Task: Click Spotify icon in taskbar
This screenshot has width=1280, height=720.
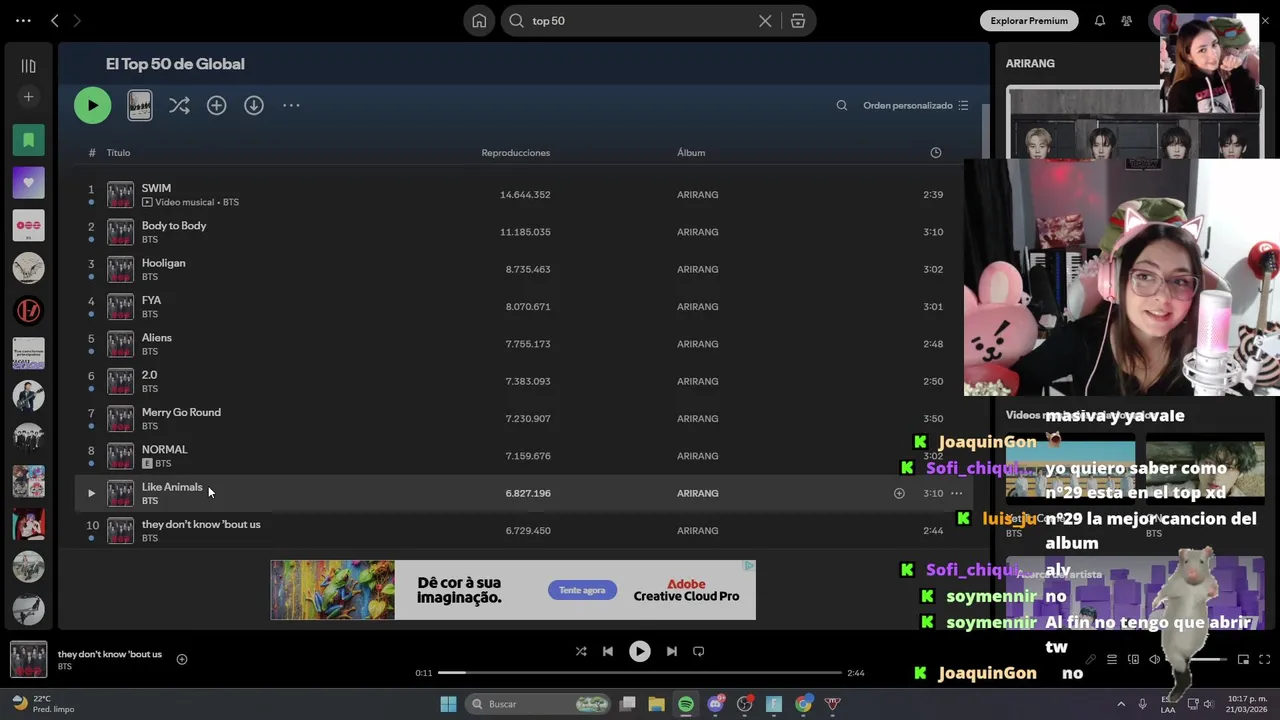Action: [686, 704]
